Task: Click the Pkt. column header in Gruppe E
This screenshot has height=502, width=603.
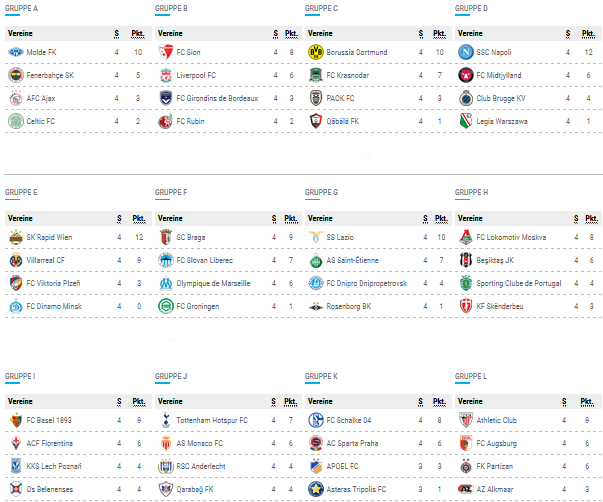Action: pyautogui.click(x=138, y=217)
